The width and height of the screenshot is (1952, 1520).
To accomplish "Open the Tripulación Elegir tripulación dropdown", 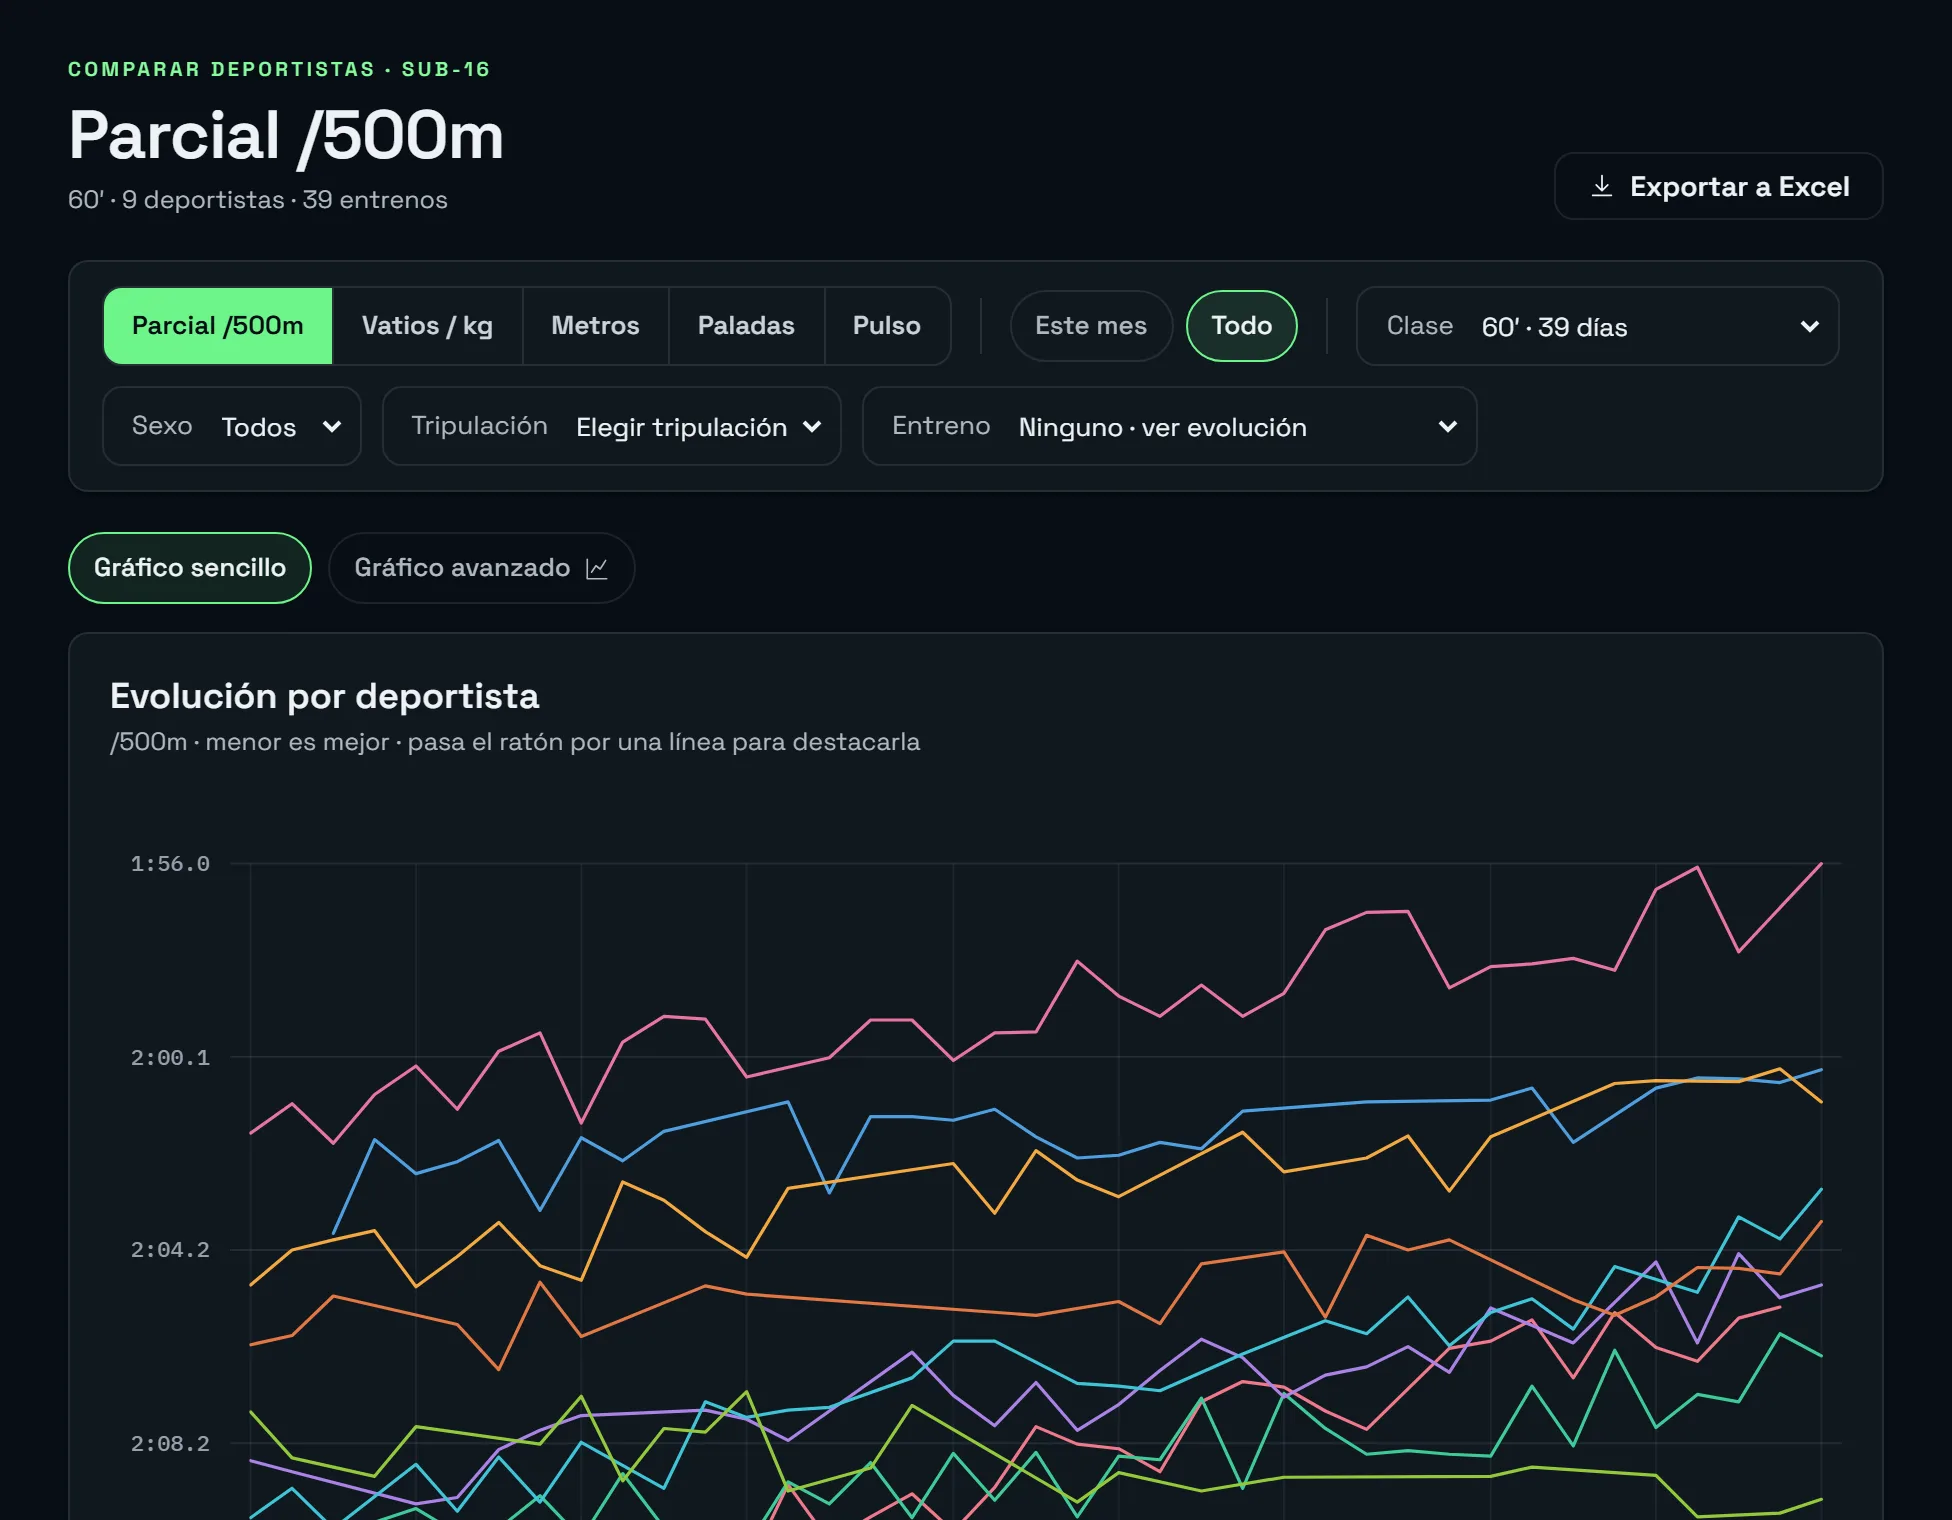I will 611,426.
